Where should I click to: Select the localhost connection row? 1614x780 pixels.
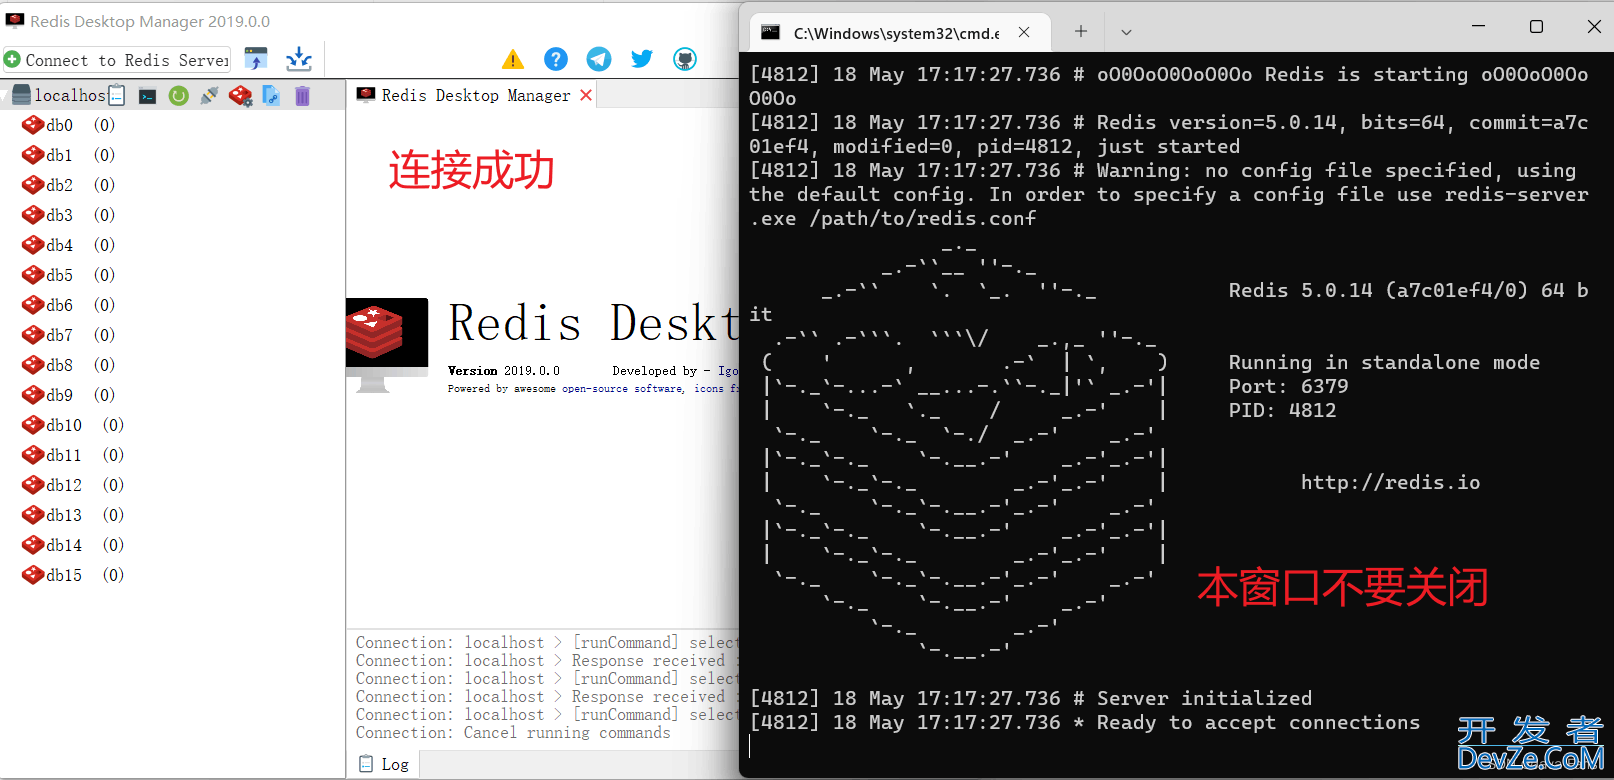click(x=172, y=95)
